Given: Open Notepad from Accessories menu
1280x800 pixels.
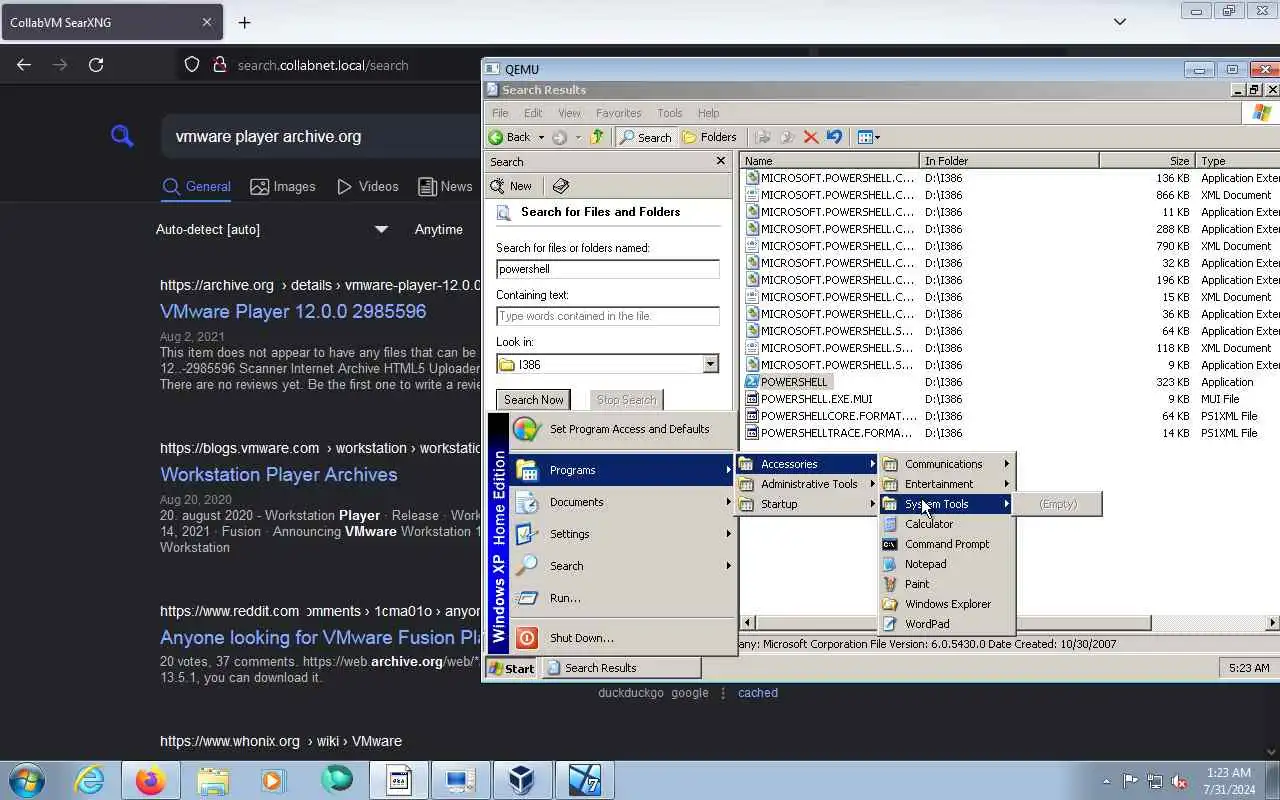Looking at the screenshot, I should tap(947, 564).
